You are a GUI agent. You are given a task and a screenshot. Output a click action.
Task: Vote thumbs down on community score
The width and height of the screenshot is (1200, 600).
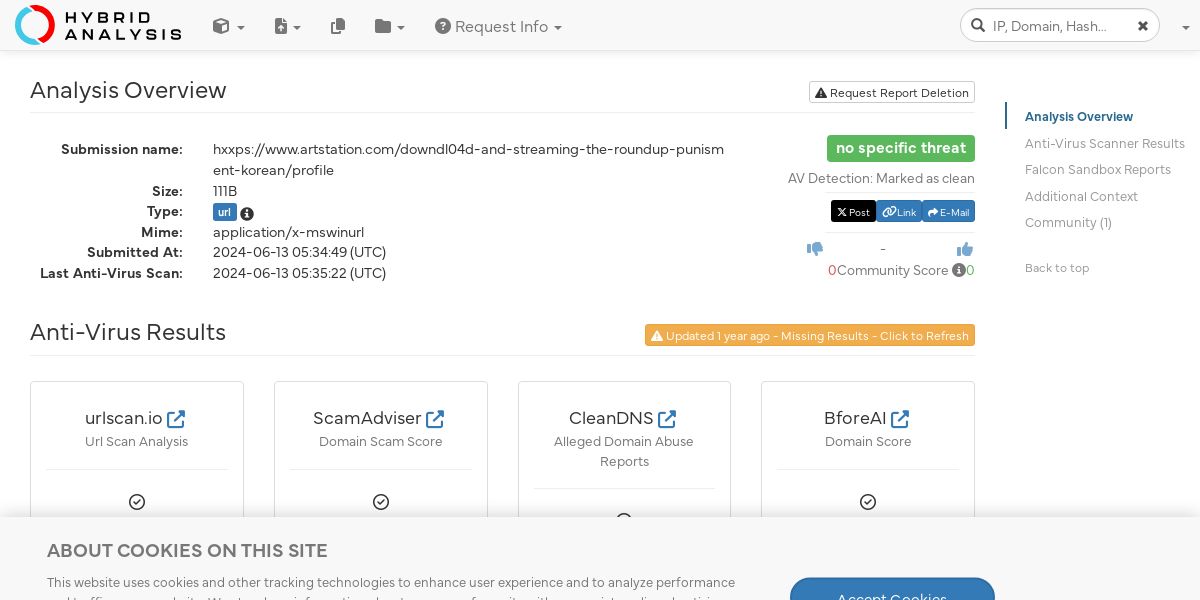[x=815, y=249]
